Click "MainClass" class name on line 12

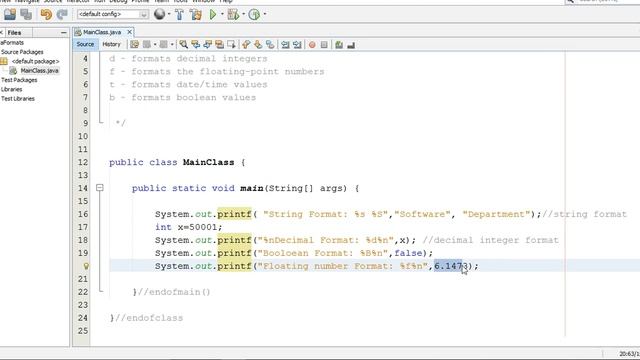[209, 162]
